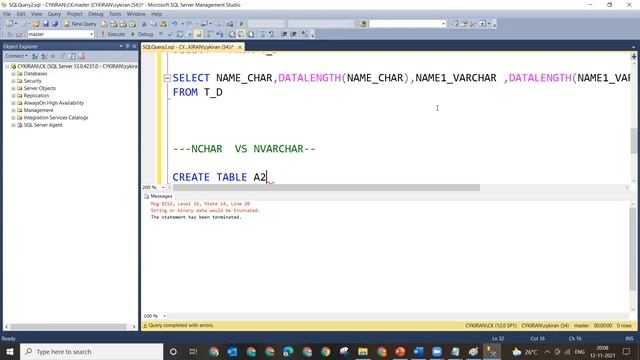
Task: Click the Cut scissors icon
Action: 144,24
